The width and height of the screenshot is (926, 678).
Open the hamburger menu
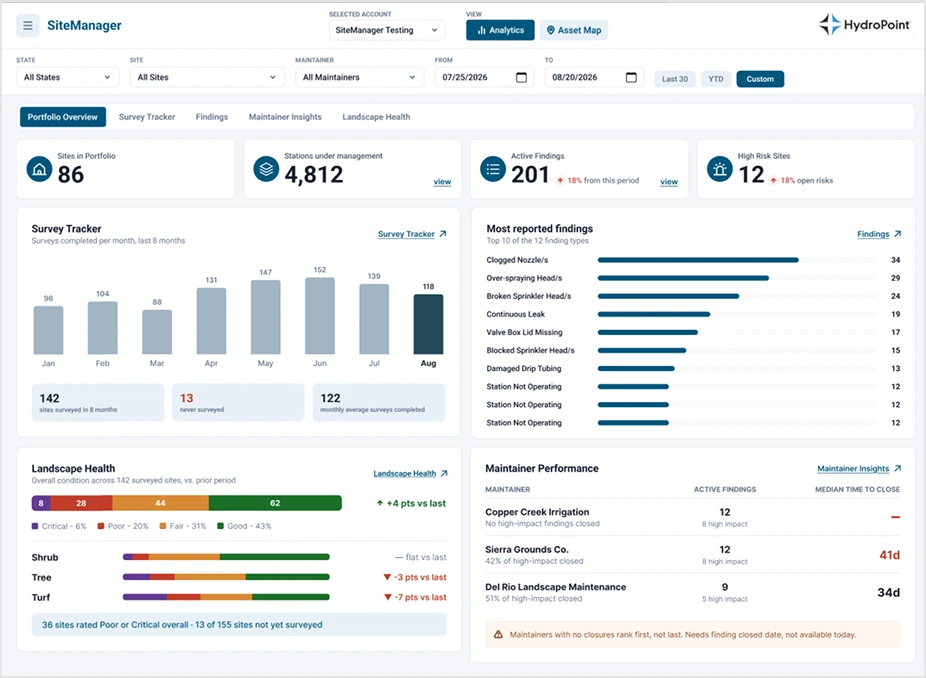click(x=28, y=25)
